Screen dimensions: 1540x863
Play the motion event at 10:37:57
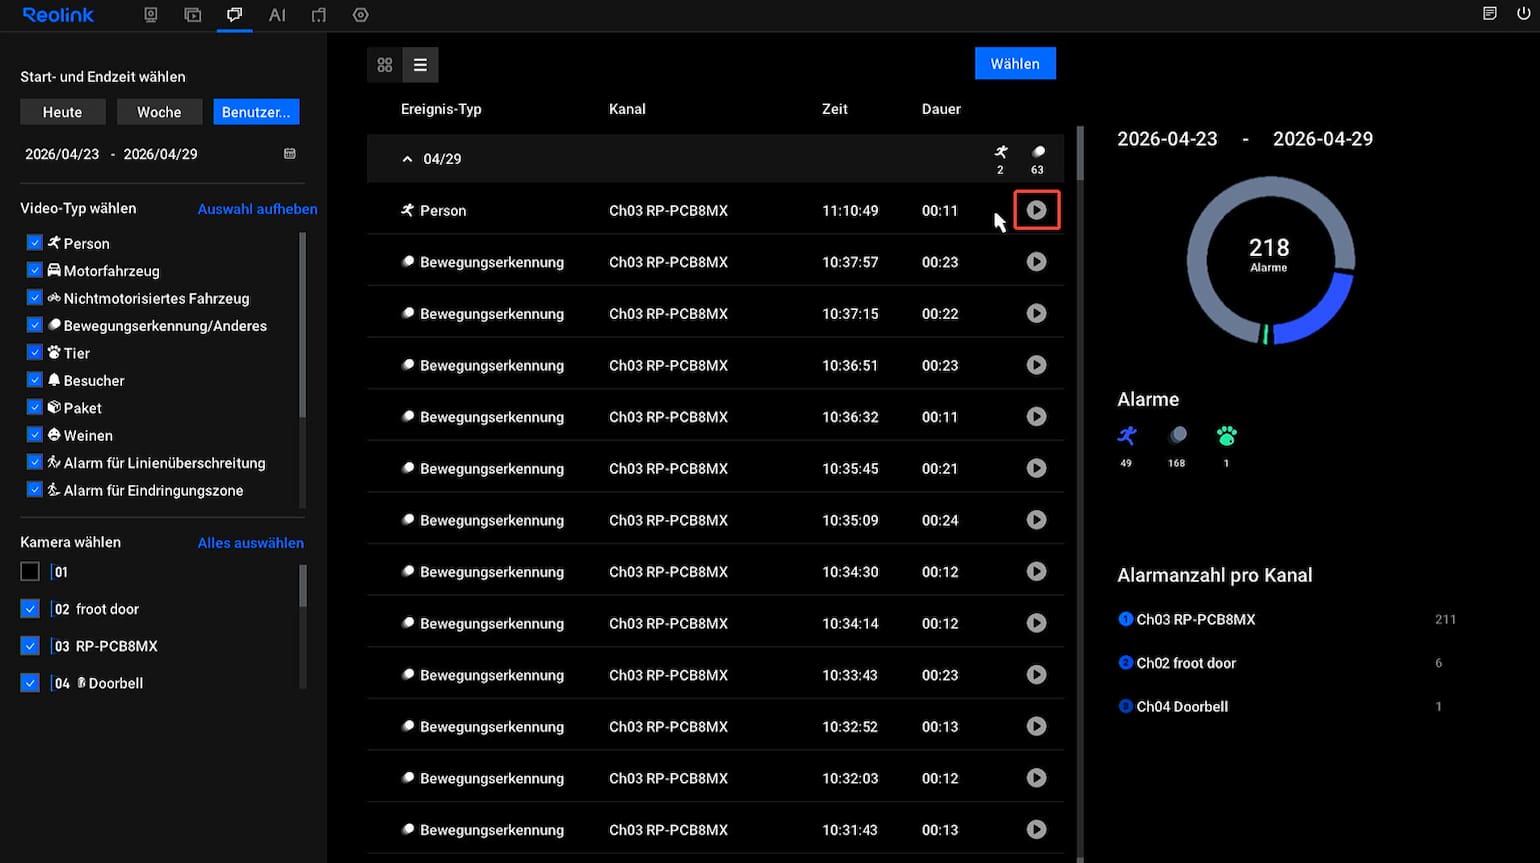(x=1037, y=262)
